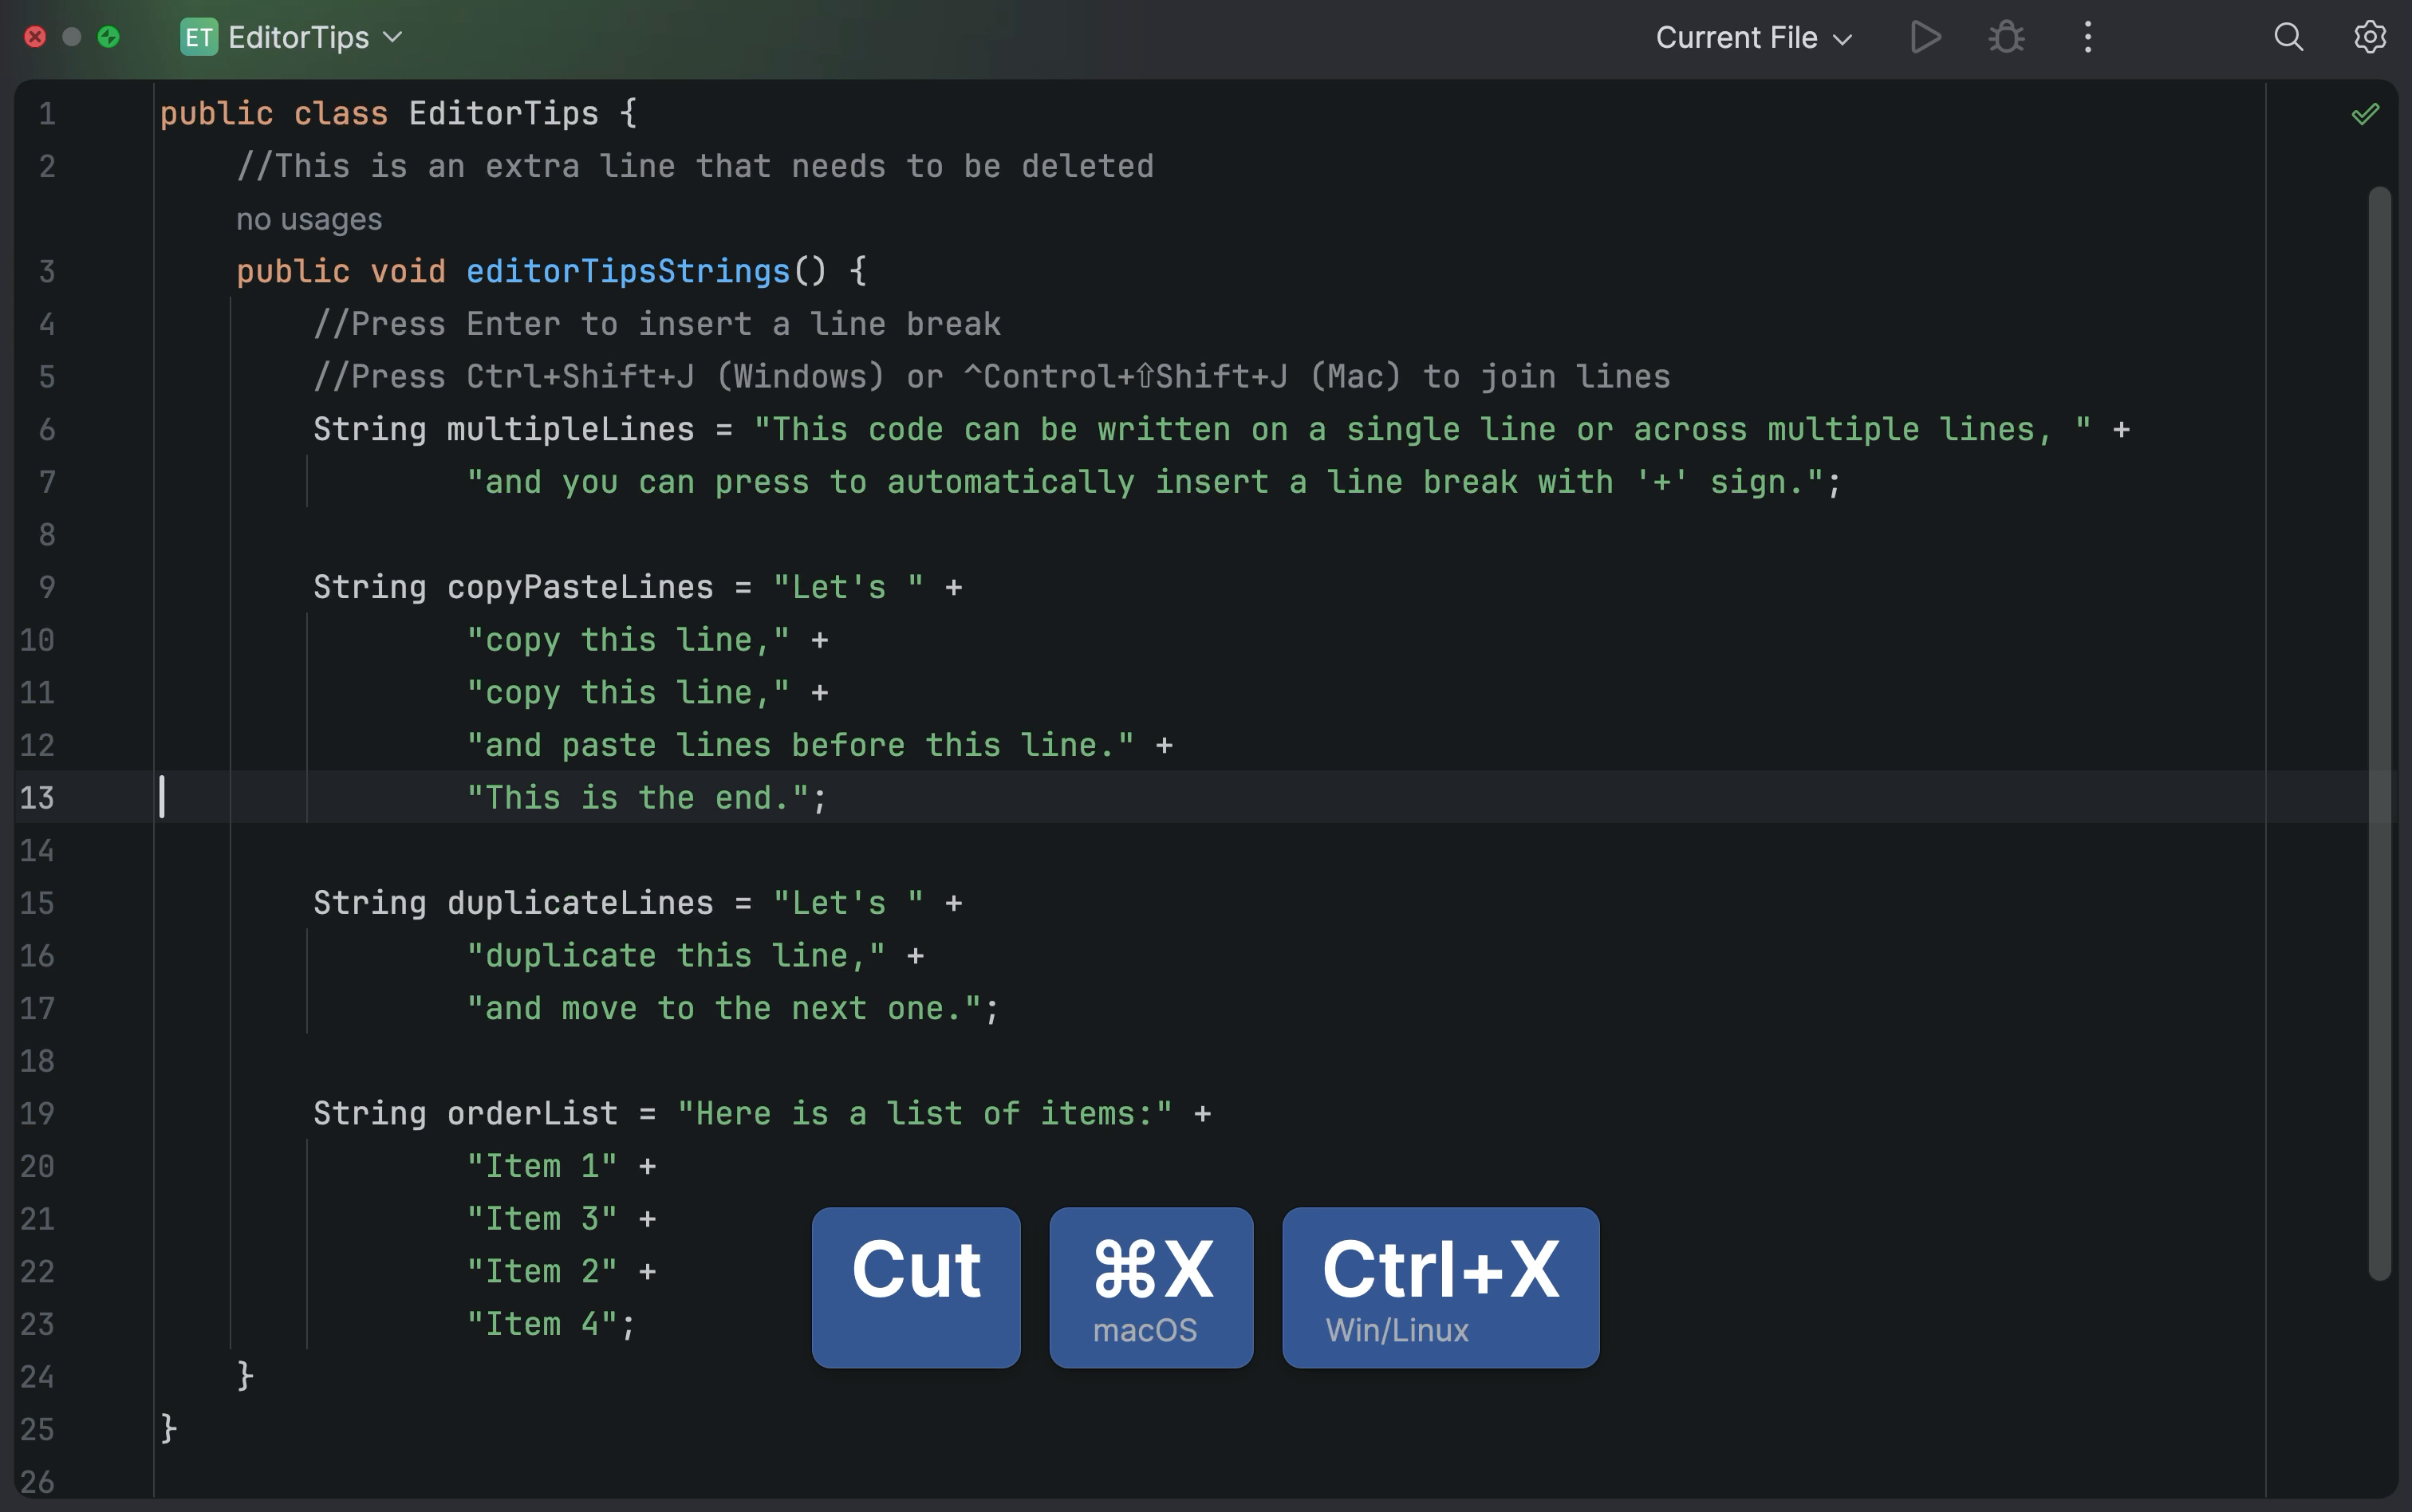Click the green inspections checkmark widget
This screenshot has width=2412, height=1512.
click(2365, 114)
